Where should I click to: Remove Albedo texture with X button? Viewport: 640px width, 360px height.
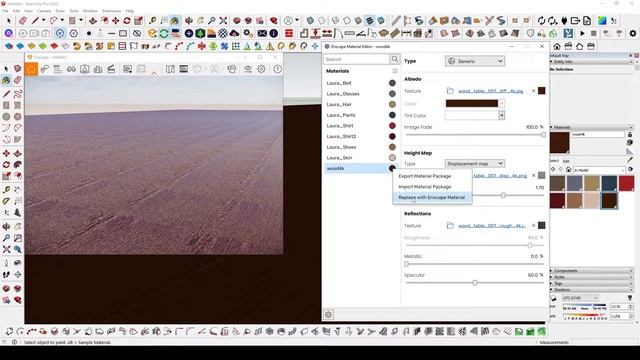[533, 91]
